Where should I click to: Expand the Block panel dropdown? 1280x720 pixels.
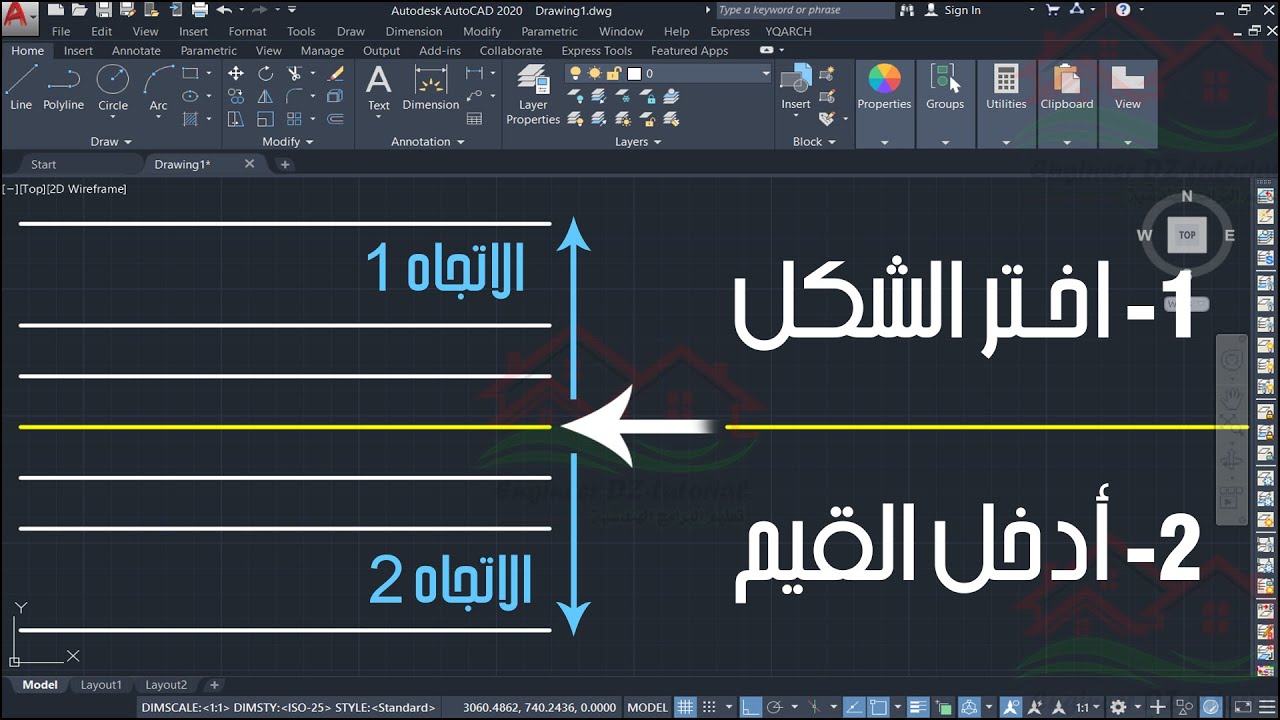pyautogui.click(x=814, y=142)
